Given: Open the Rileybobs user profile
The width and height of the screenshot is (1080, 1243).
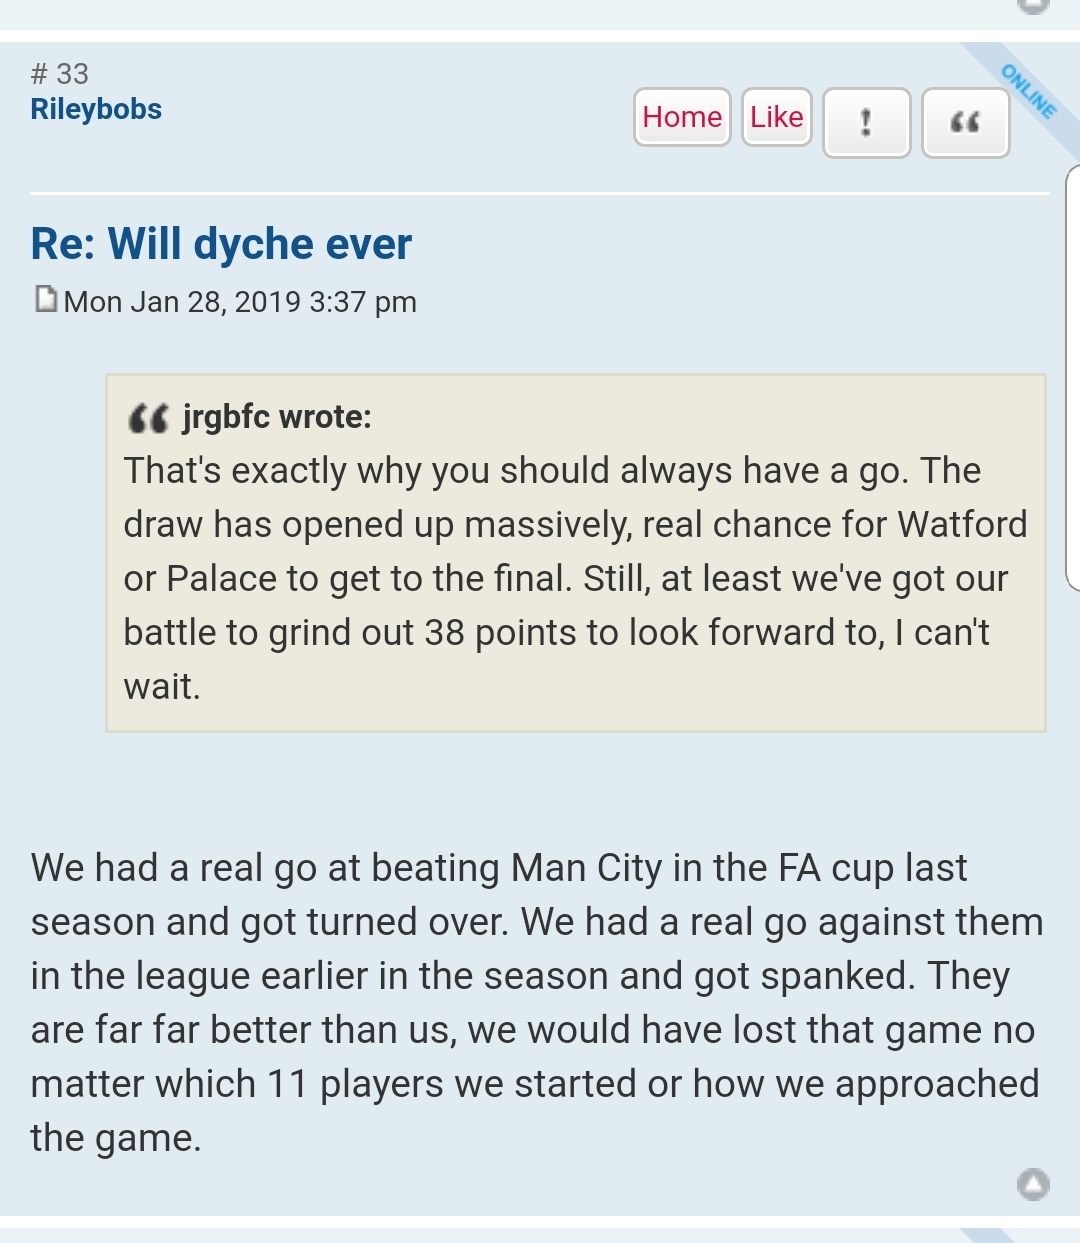Looking at the screenshot, I should pyautogui.click(x=96, y=109).
